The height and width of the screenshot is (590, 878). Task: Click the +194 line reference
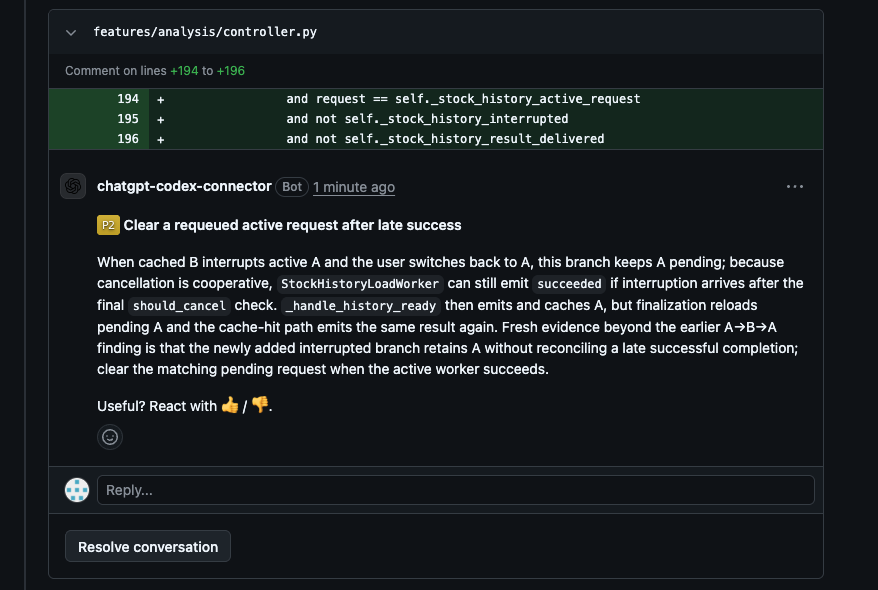tap(184, 71)
